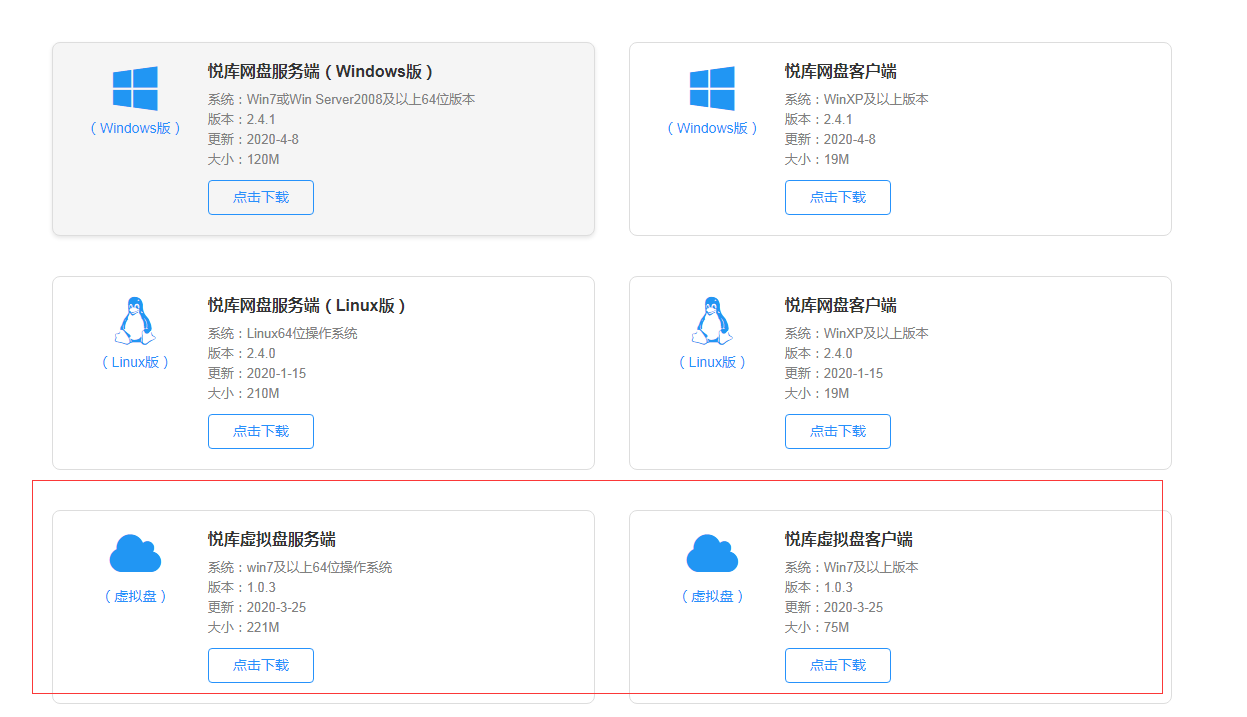Select the 悦库网盘客户端 title with 更新：2020-1-15
Screen dimensions: 1247x717
click(841, 305)
